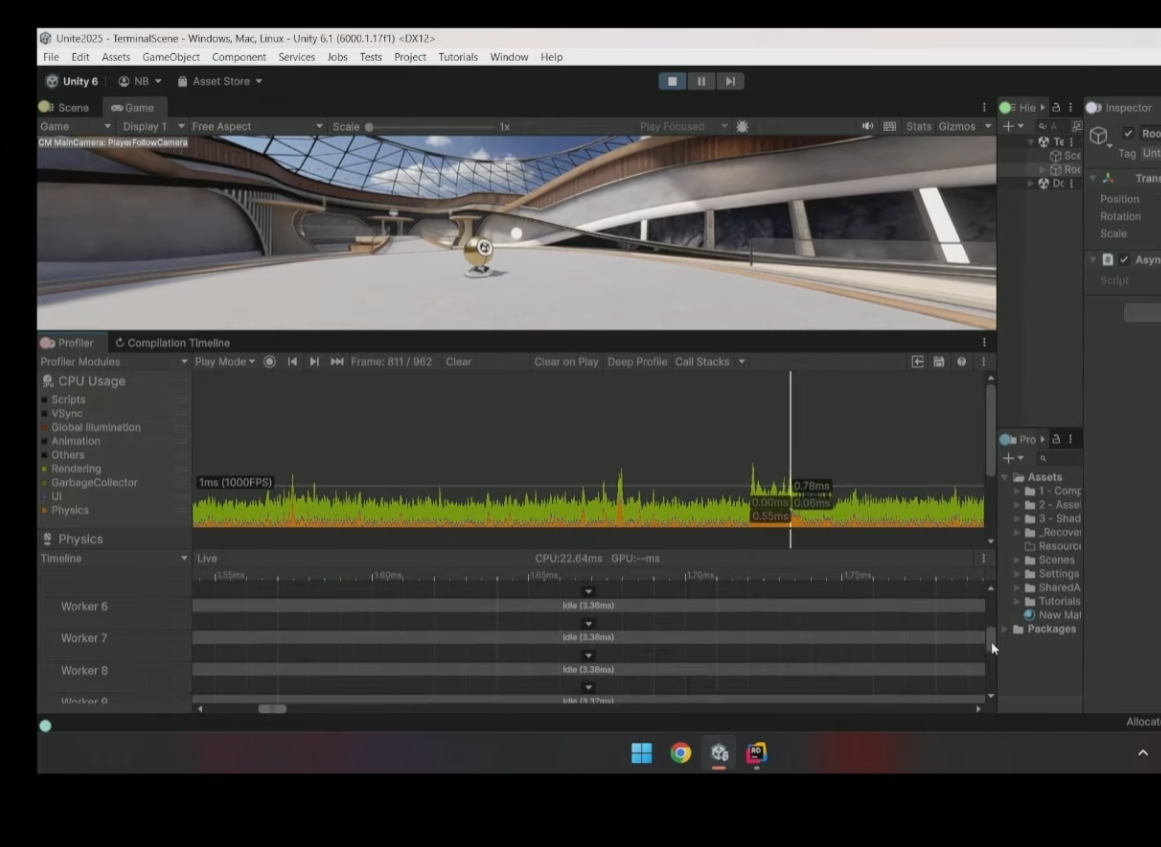Save profiler data icon
This screenshot has width=1161, height=847.
click(x=939, y=361)
